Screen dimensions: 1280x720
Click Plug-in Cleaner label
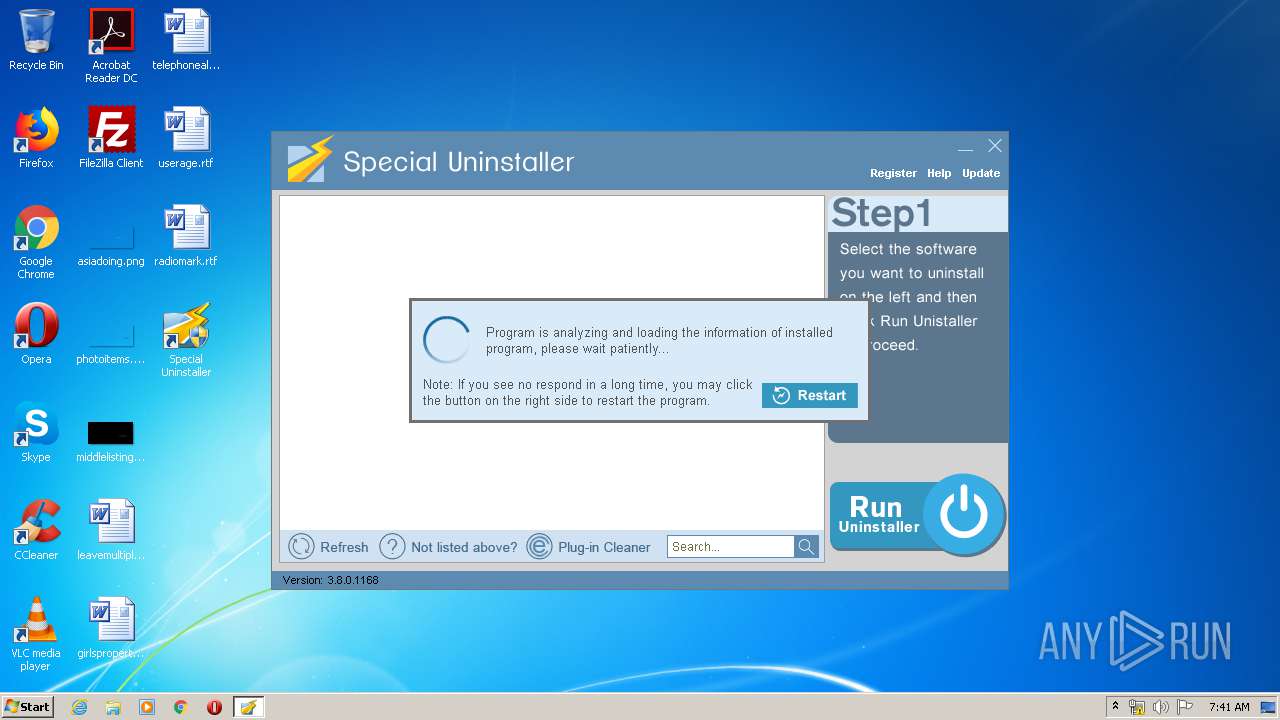click(604, 547)
